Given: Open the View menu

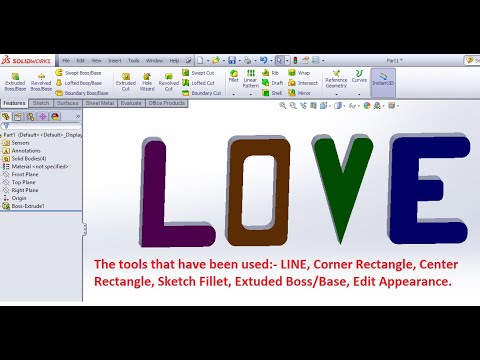Looking at the screenshot, I should [96, 61].
